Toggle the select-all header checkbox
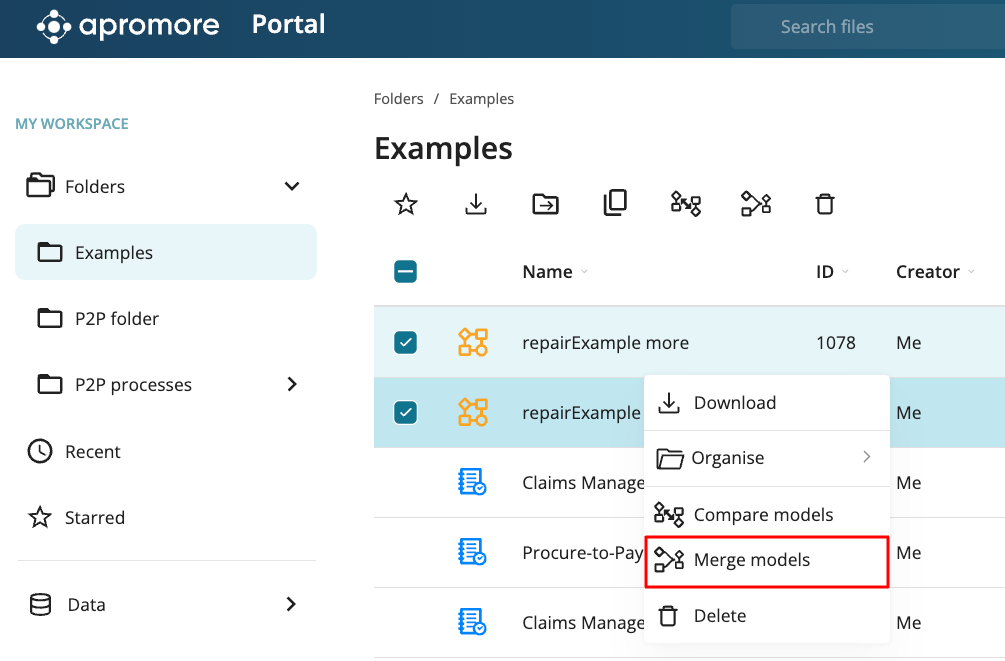 tap(406, 272)
